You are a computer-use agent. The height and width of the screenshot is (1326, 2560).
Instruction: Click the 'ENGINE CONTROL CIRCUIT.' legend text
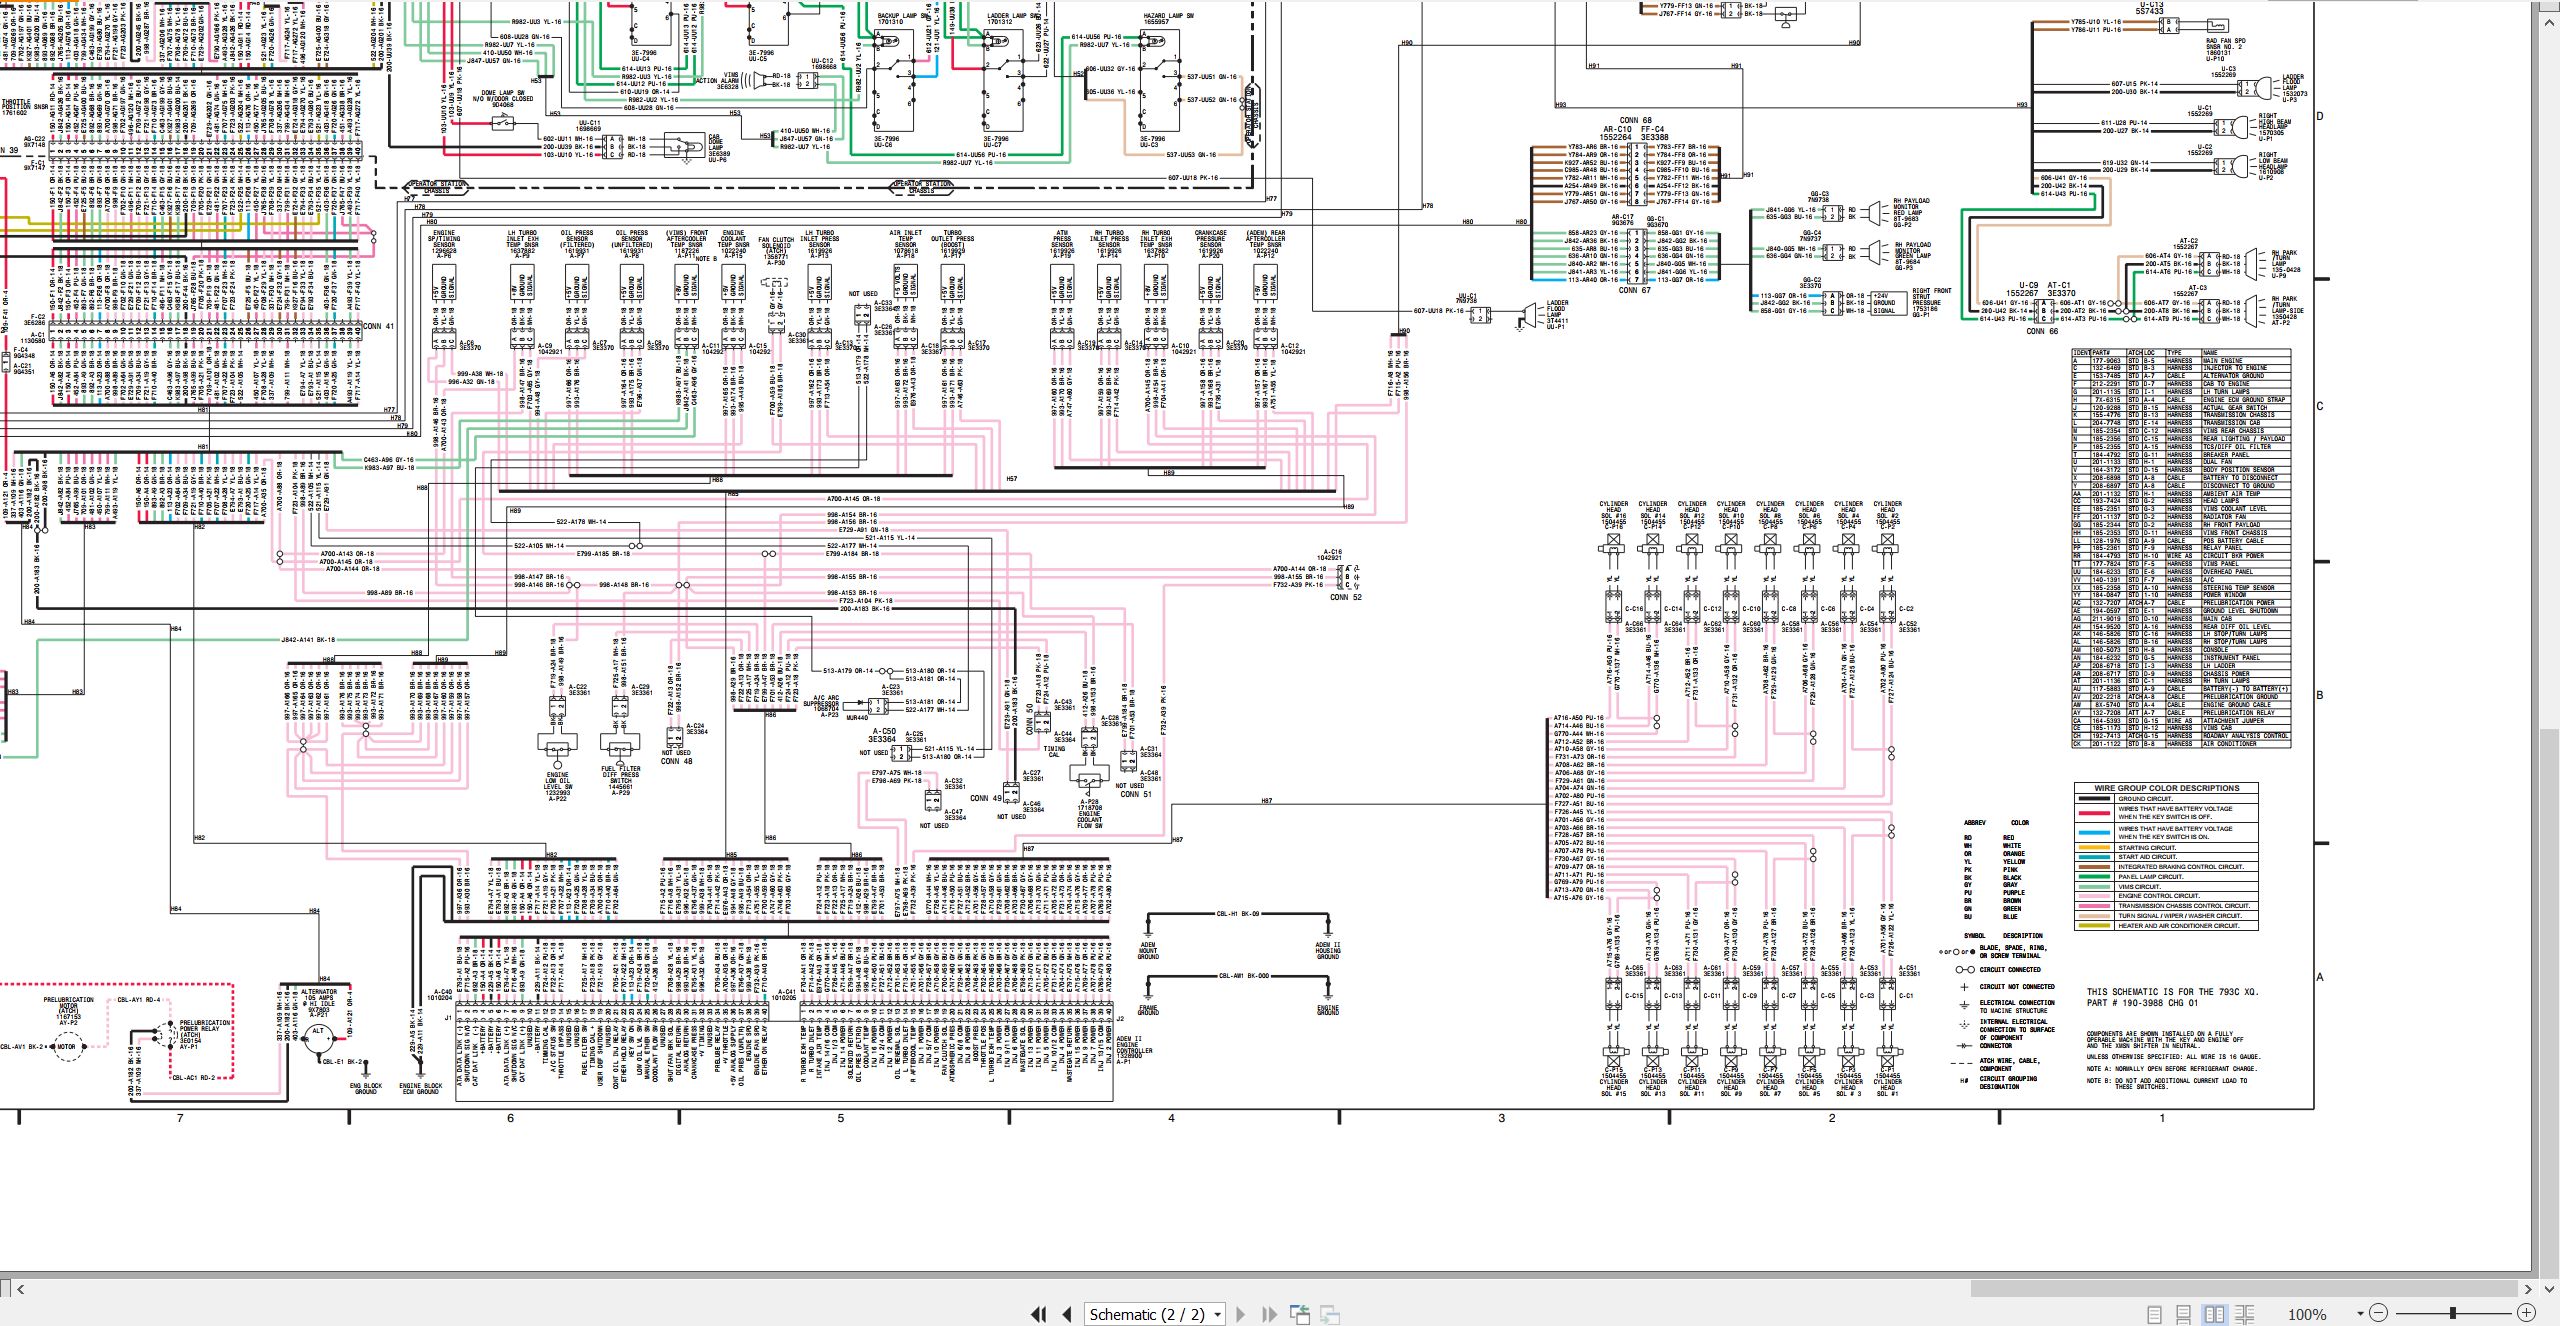coord(2158,896)
